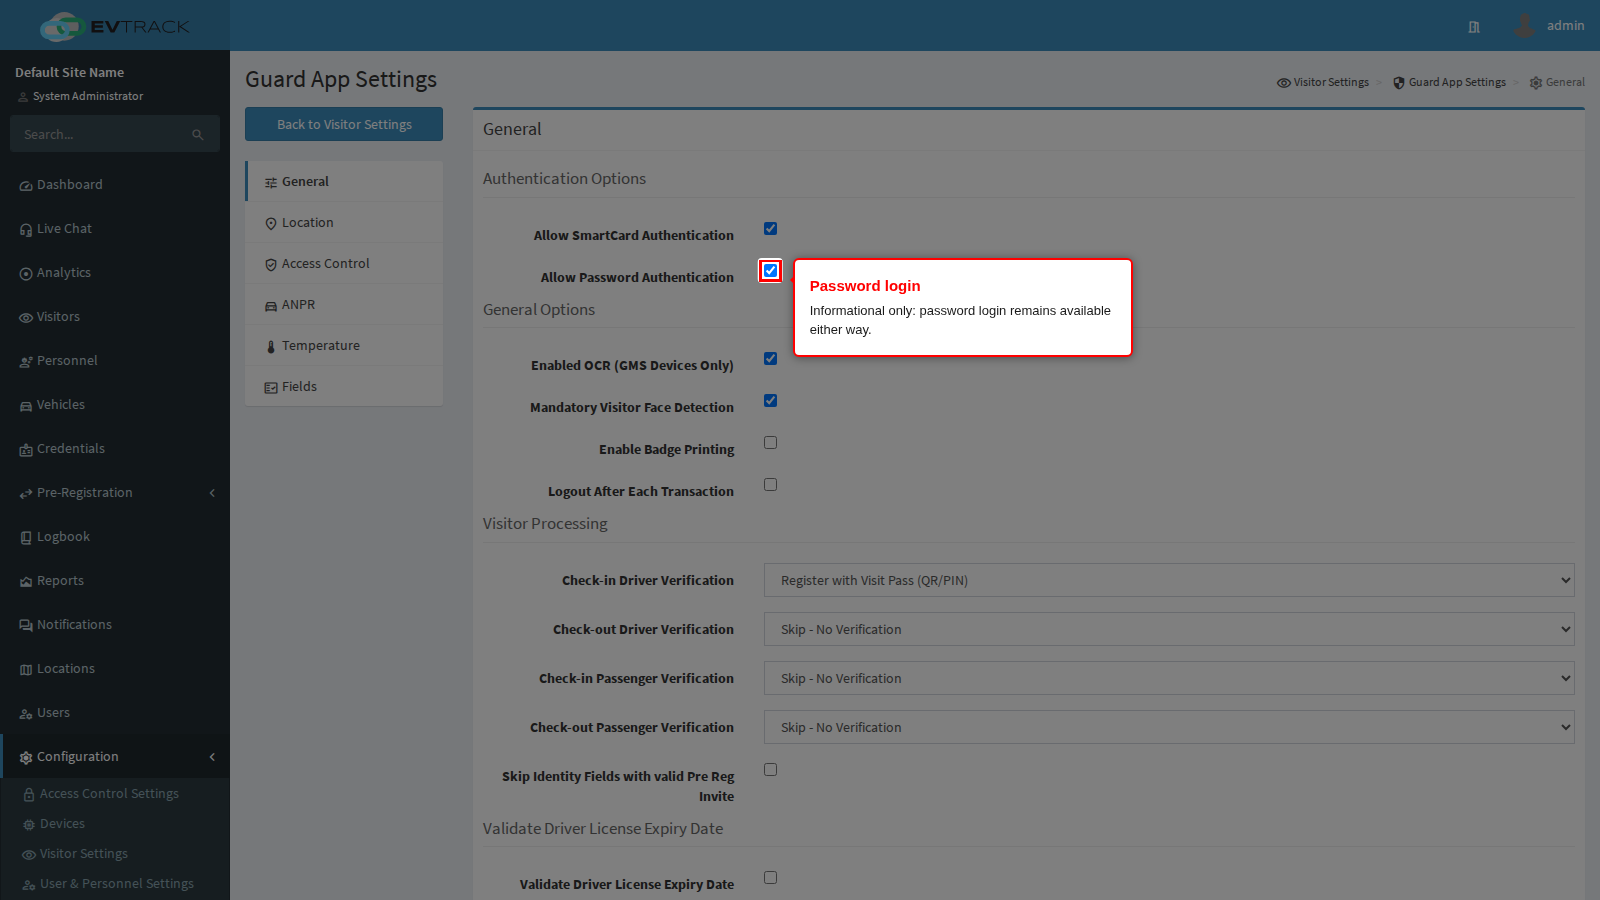This screenshot has height=900, width=1600.
Task: Click the Notifications icon
Action: pos(26,626)
